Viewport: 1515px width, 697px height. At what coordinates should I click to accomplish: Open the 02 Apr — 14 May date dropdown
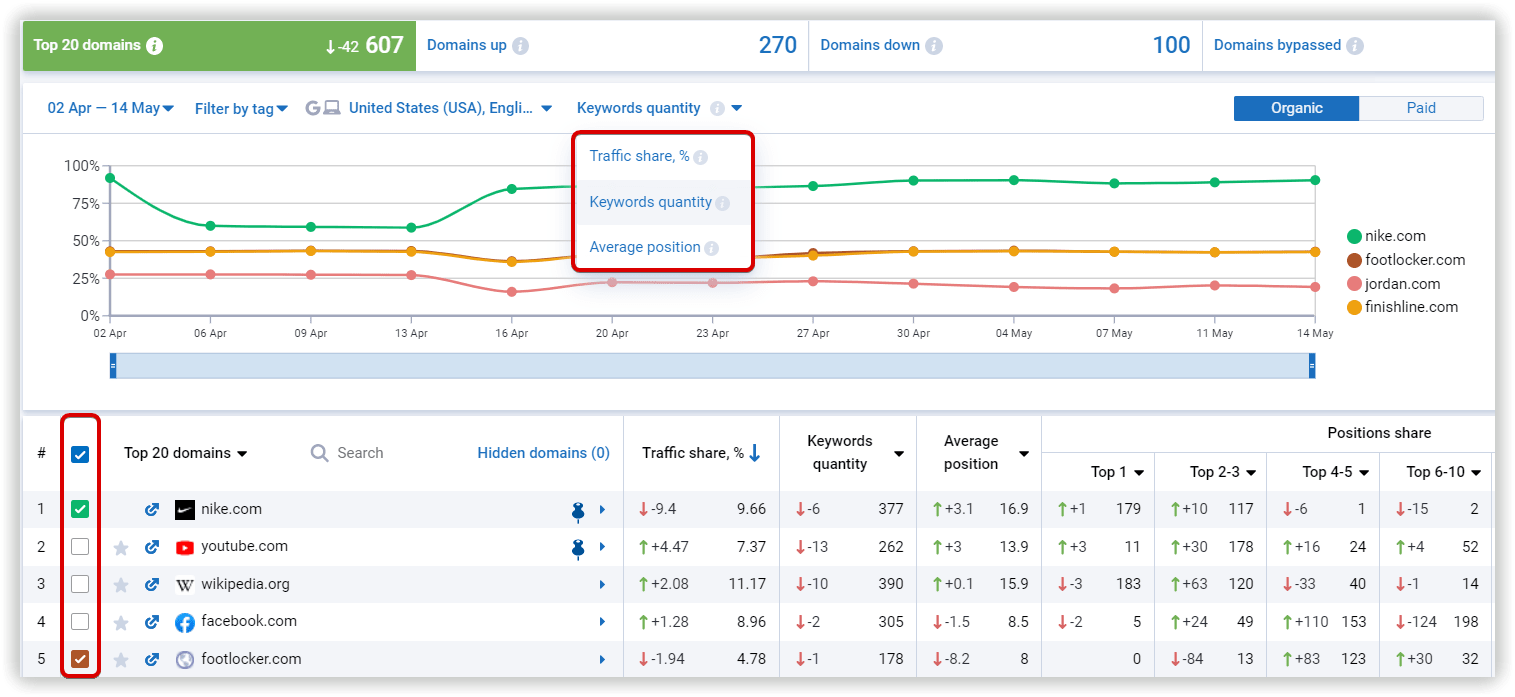pyautogui.click(x=111, y=108)
